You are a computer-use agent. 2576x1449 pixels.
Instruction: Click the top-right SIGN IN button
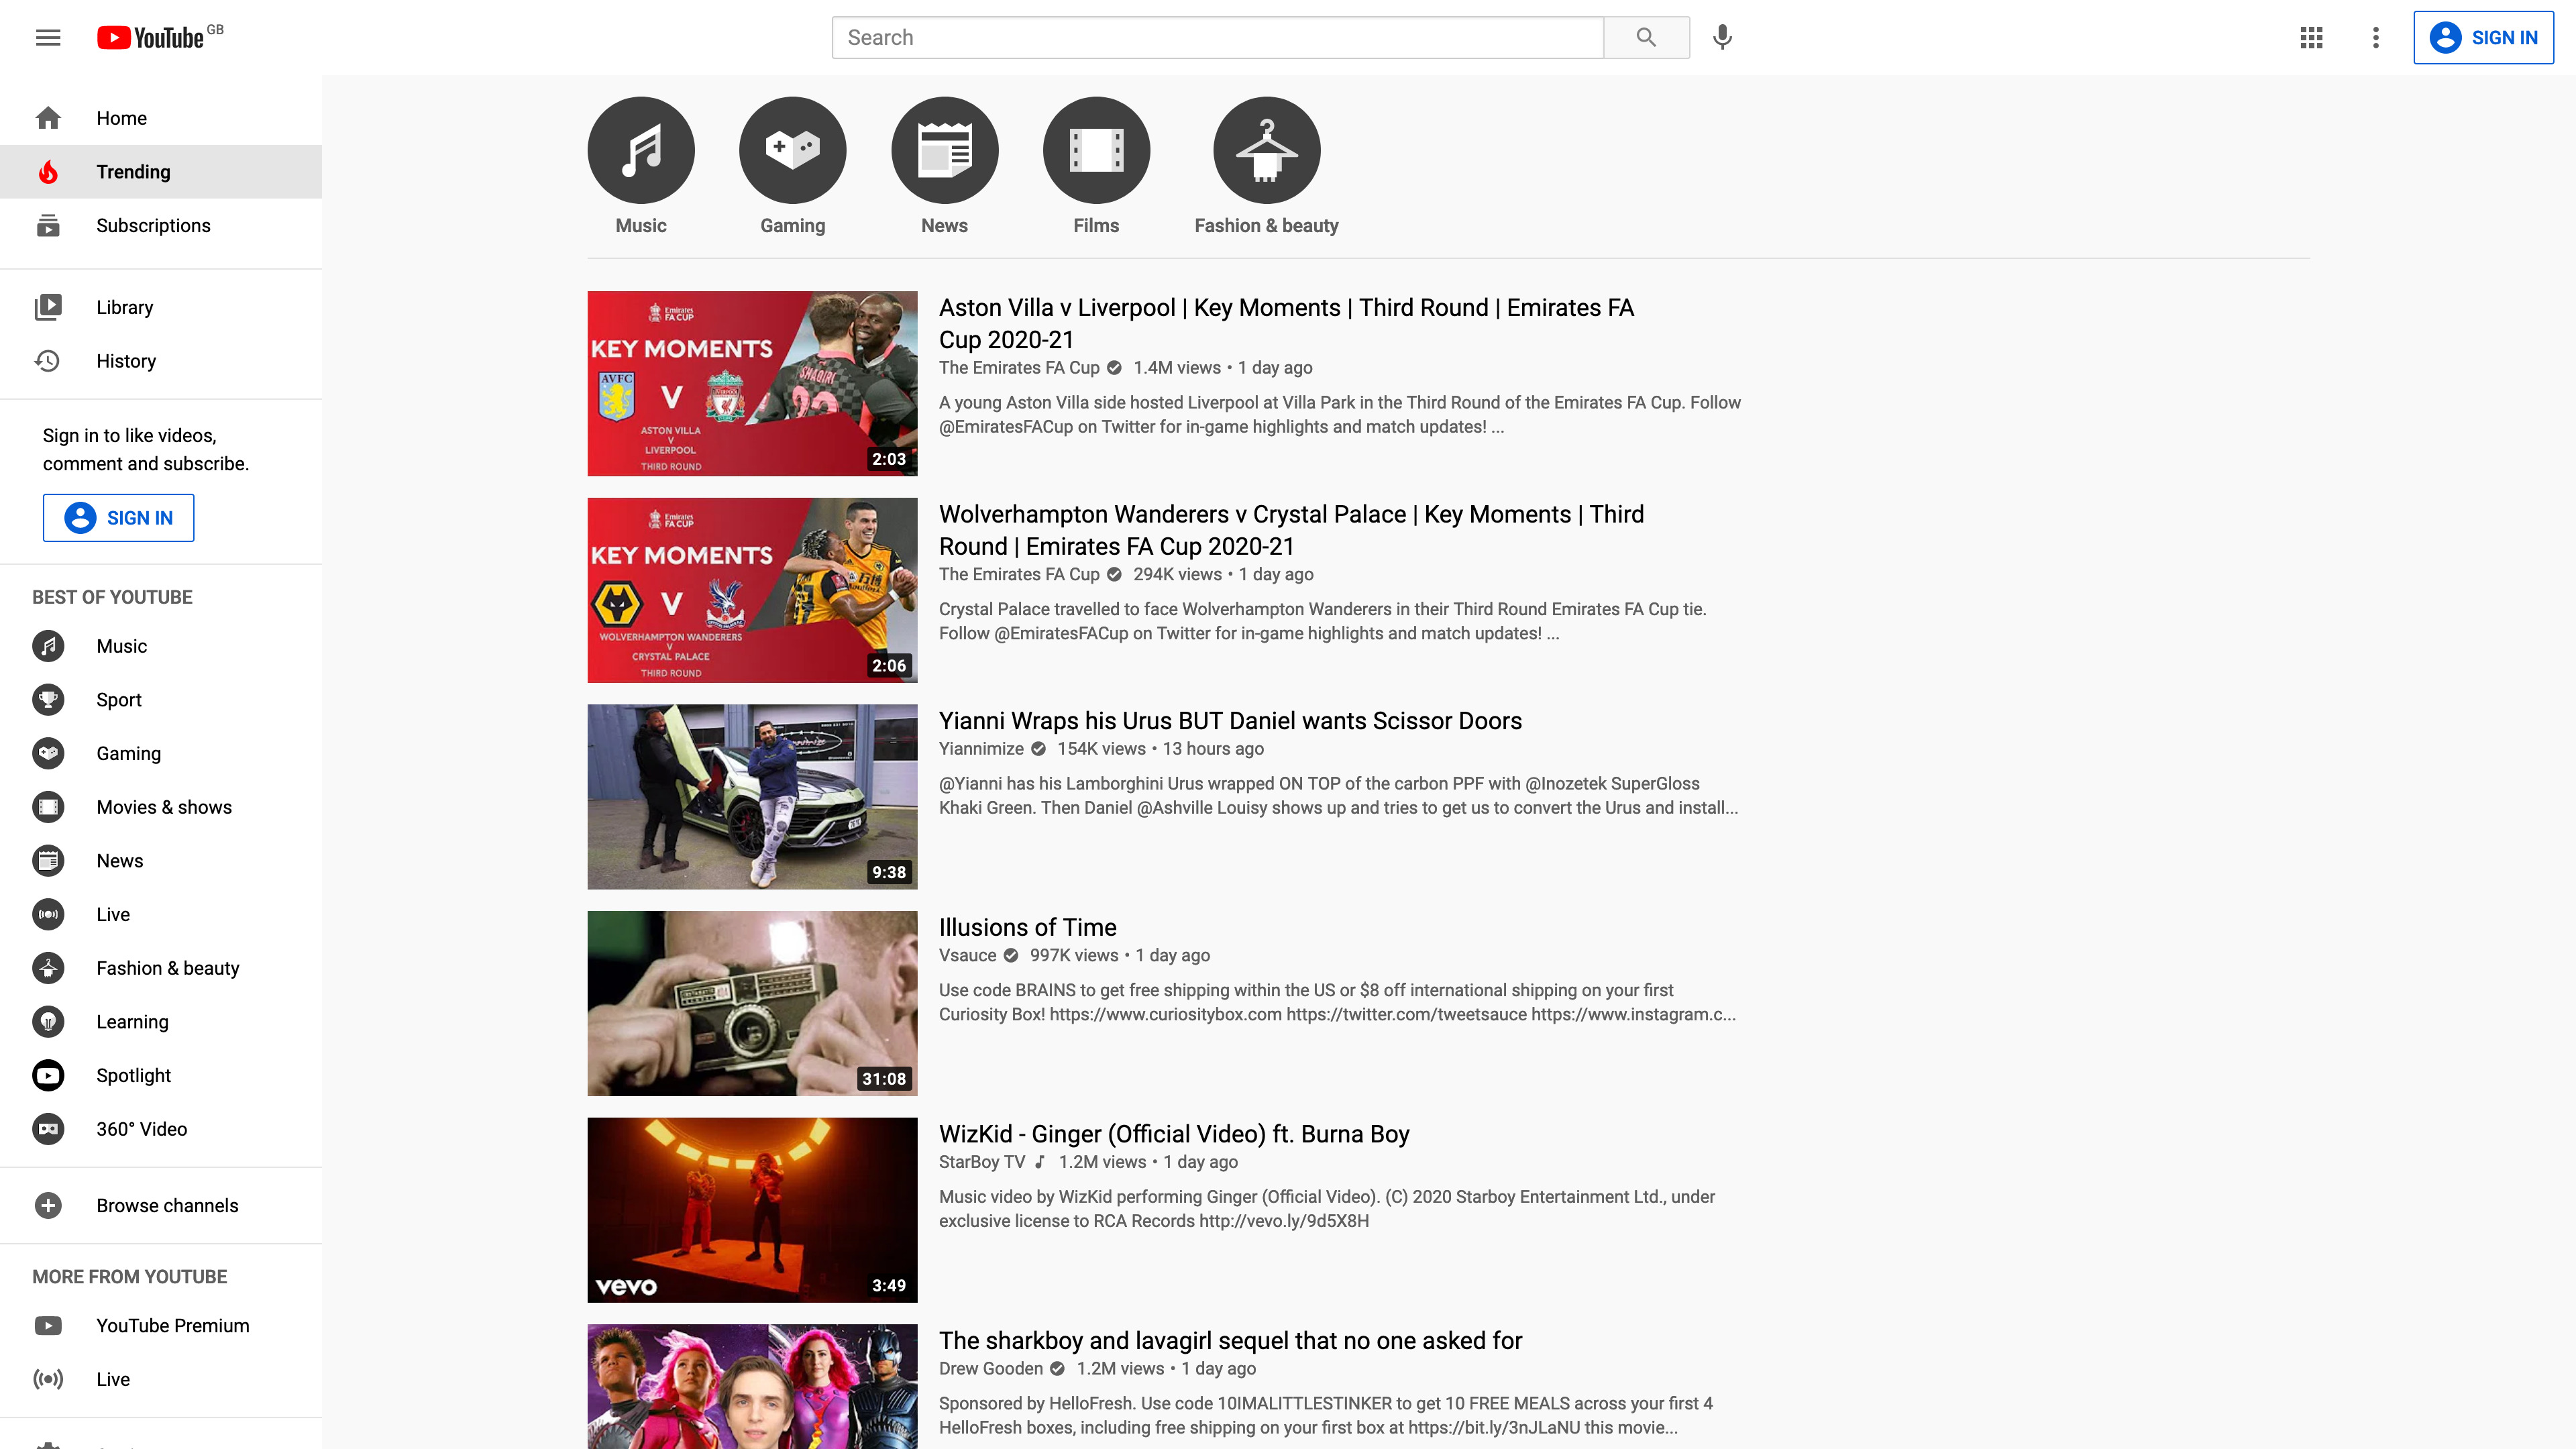pyautogui.click(x=2484, y=37)
